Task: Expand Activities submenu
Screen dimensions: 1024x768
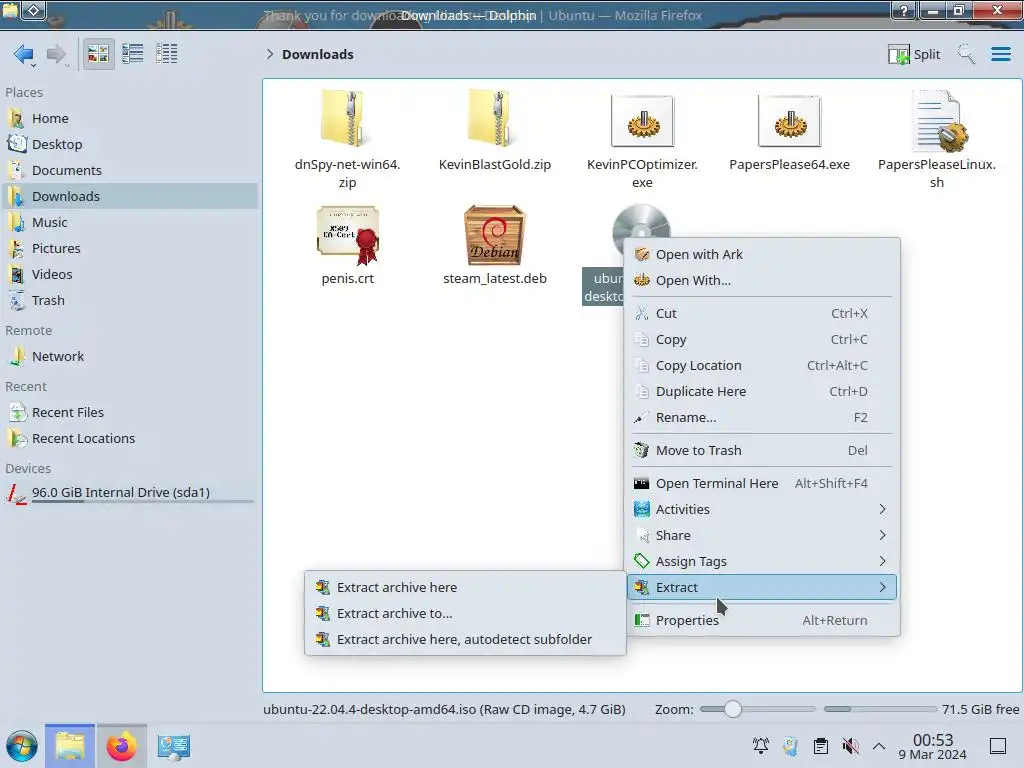Action: tap(762, 509)
